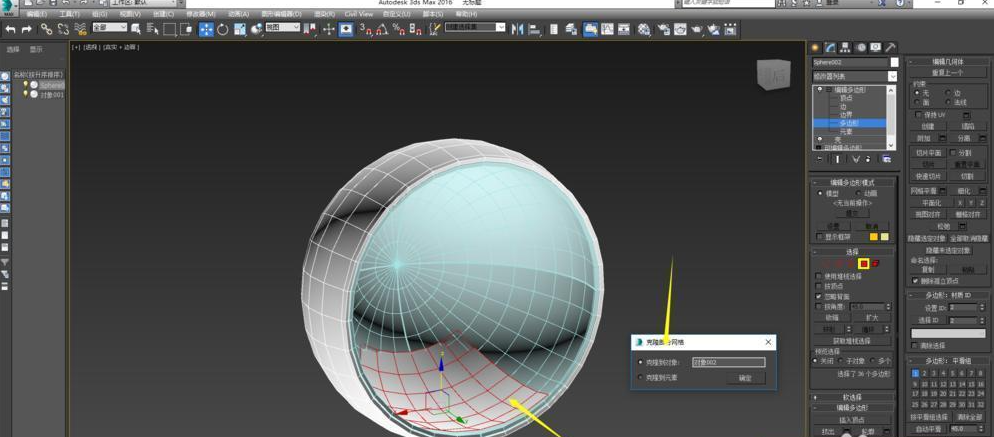
Task: Open reference coordinate system dropdown
Action: click(282, 28)
